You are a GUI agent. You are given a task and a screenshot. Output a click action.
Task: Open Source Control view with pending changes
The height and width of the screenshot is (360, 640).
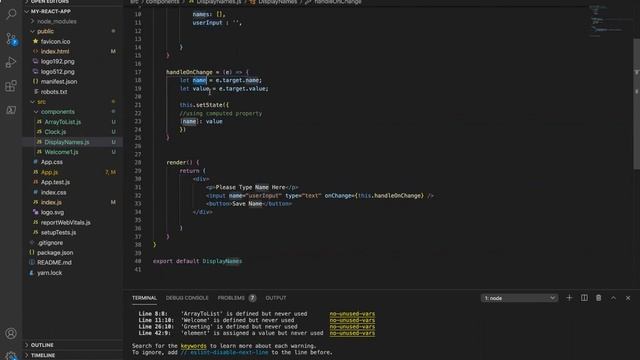pos(11,39)
